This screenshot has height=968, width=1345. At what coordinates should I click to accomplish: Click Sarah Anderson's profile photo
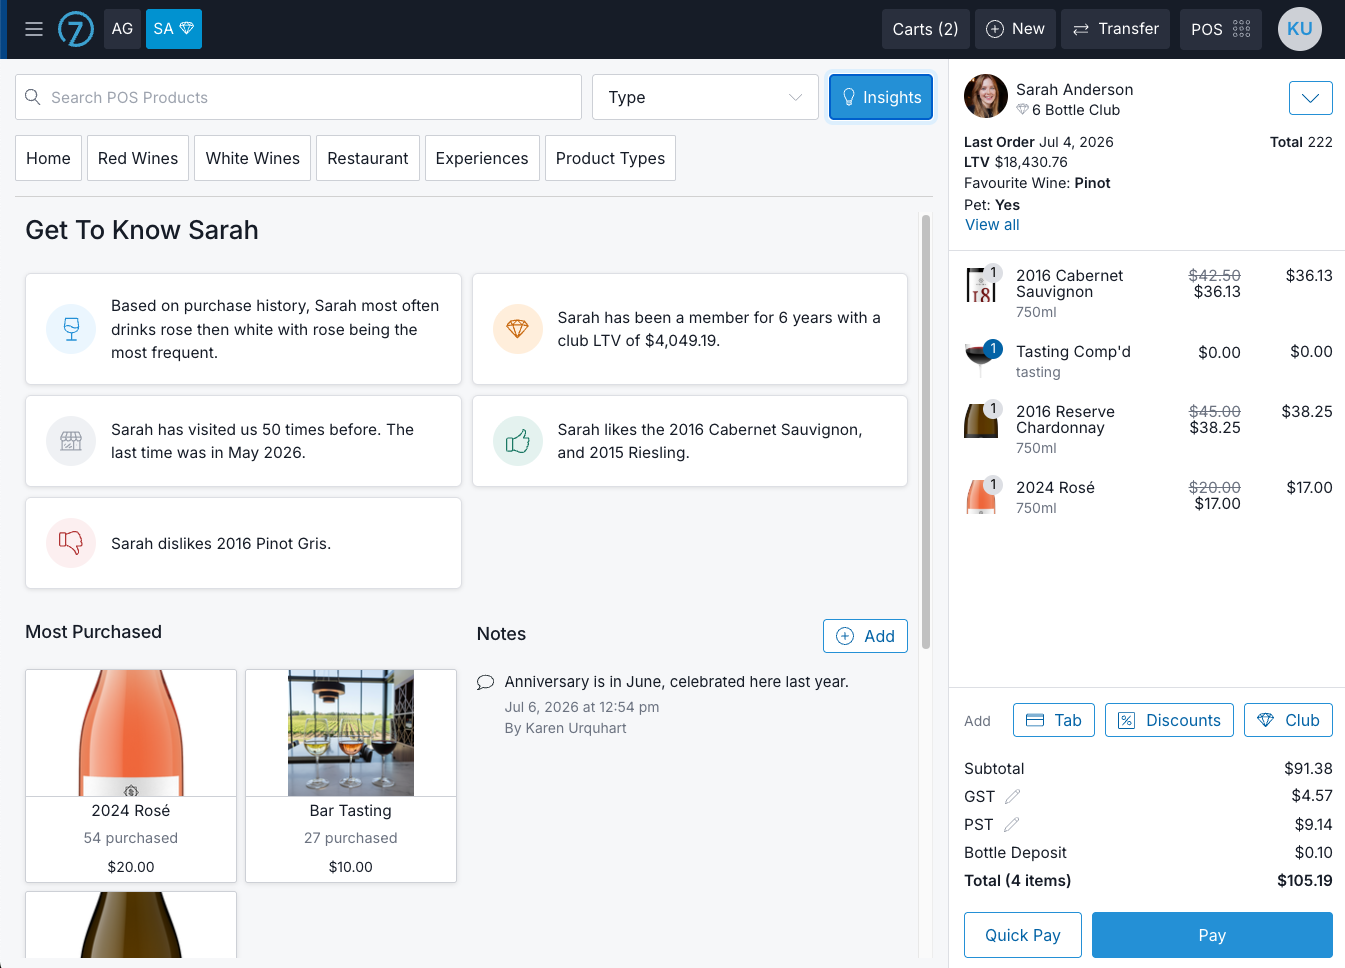(x=985, y=96)
